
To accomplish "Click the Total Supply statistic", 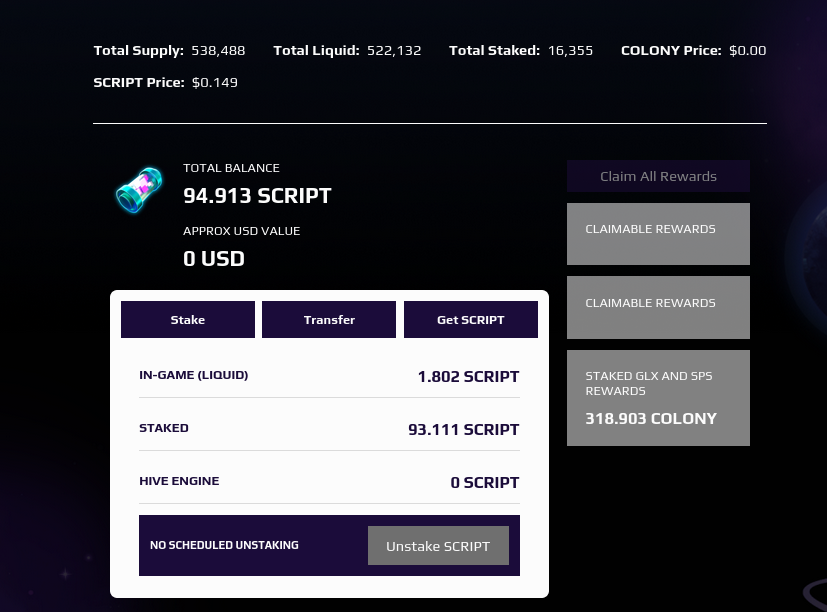I will pos(169,50).
